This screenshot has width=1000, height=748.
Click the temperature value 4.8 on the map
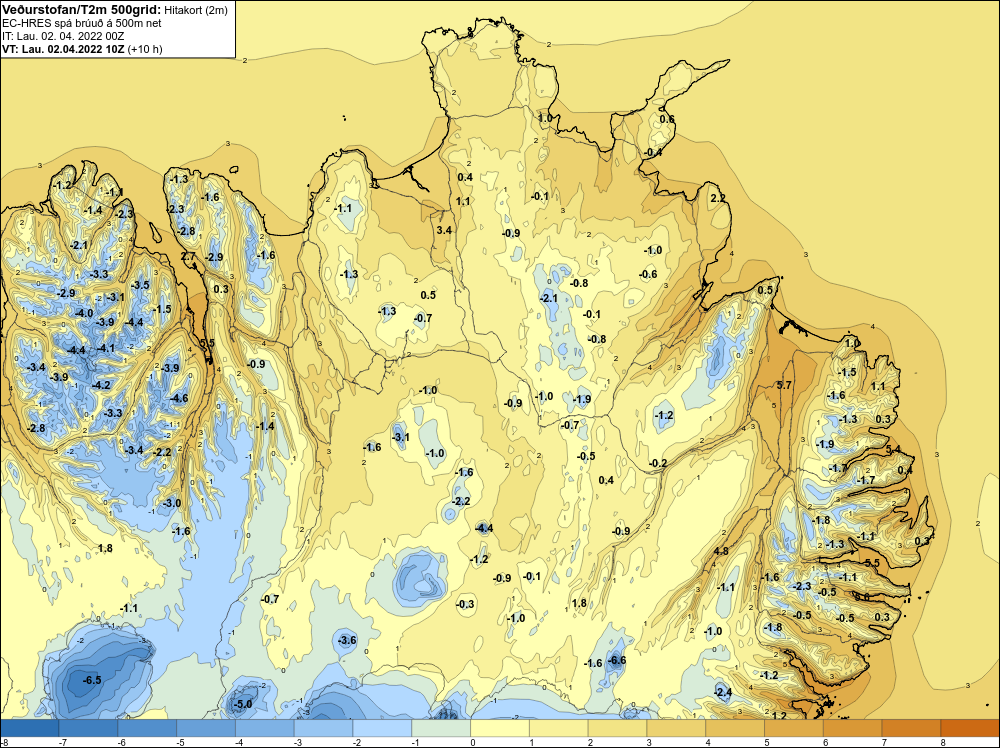tap(721, 551)
